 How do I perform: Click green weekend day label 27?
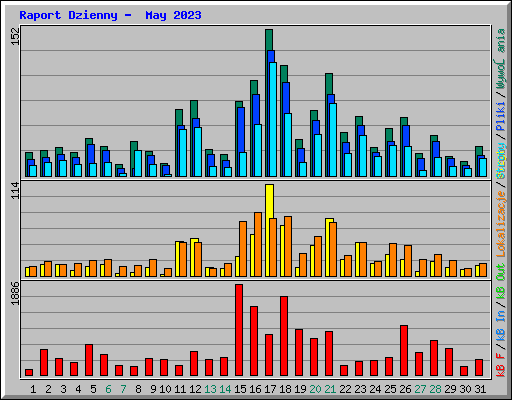coord(420,389)
